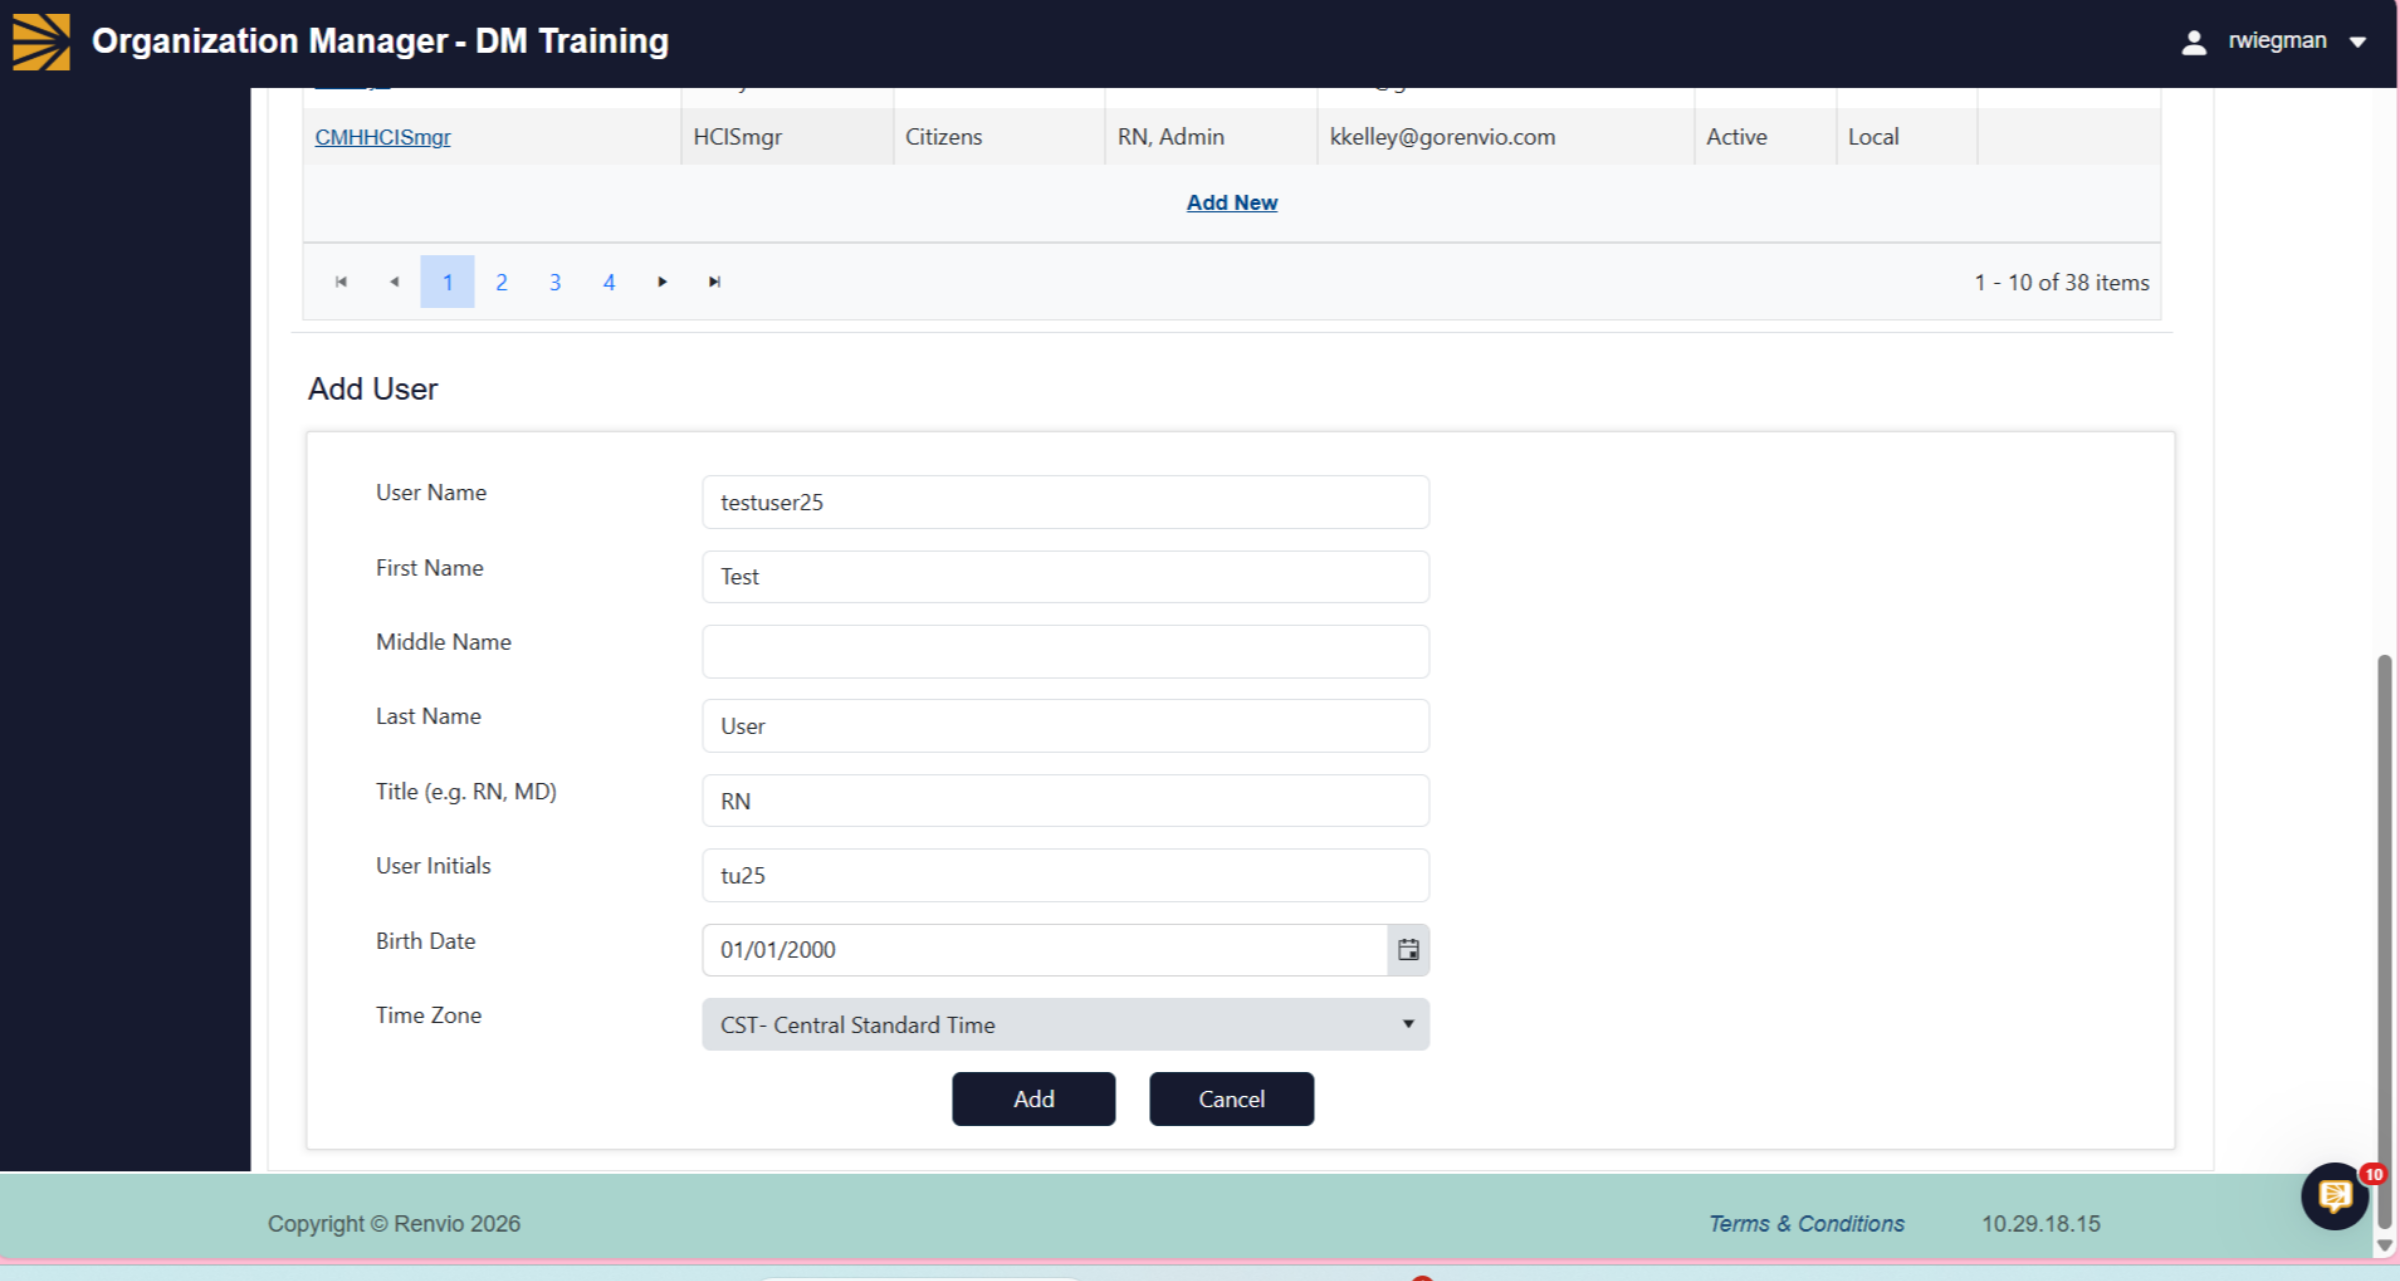The height and width of the screenshot is (1281, 2400).
Task: Select page 1 in the pager
Action: [447, 282]
